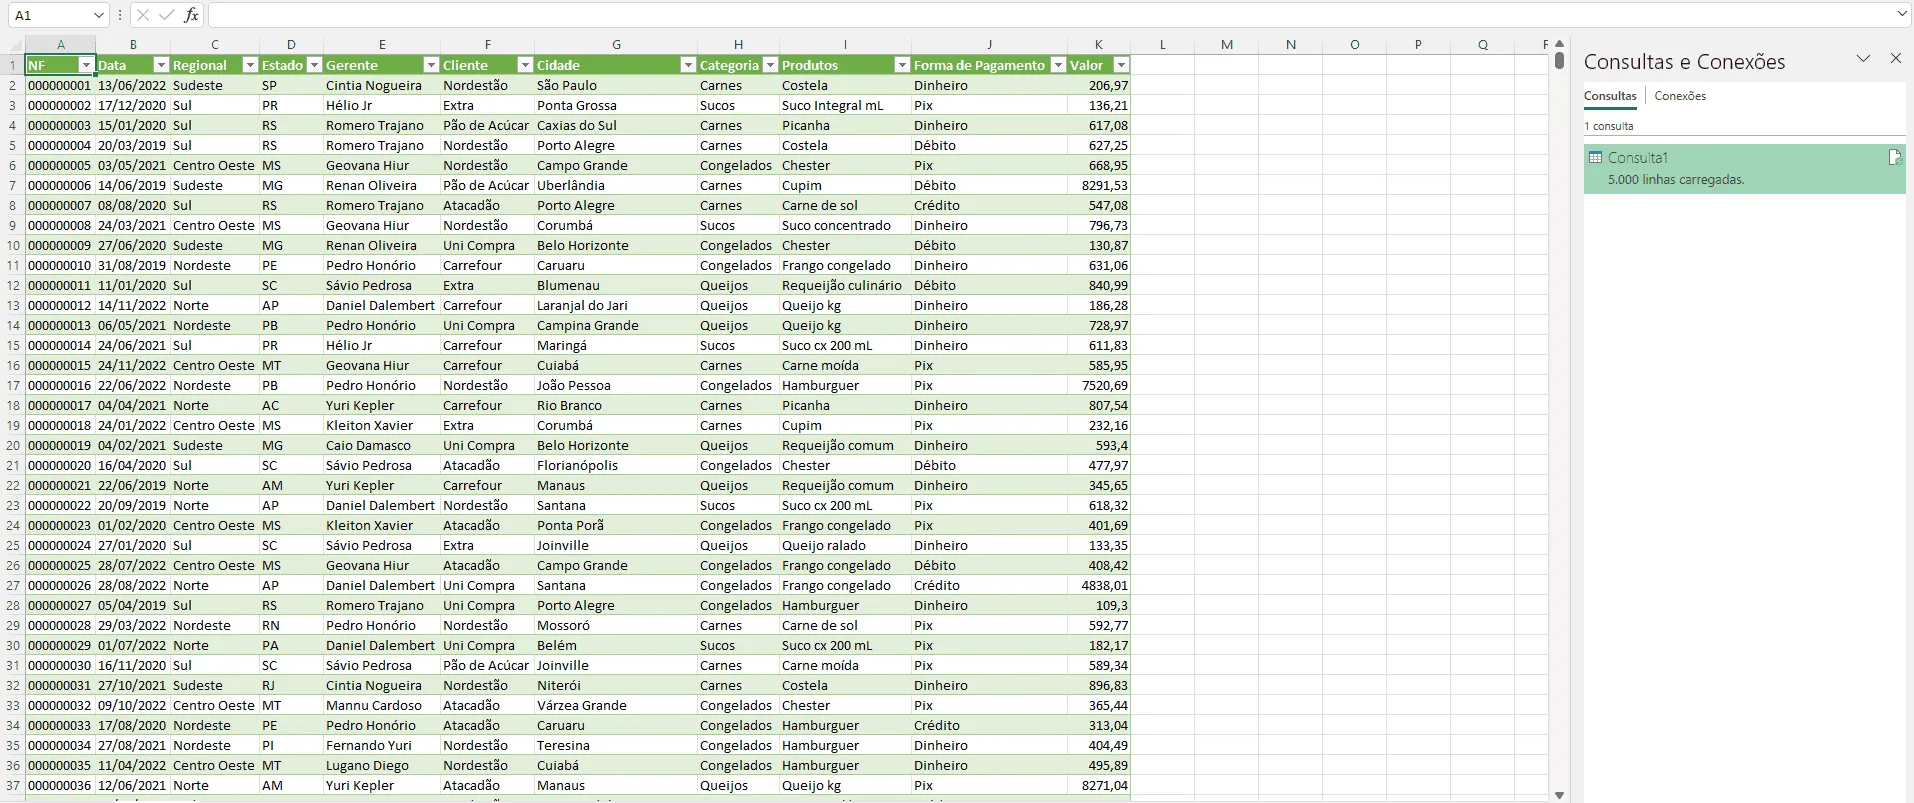Close the Consultas e Conexões pane

coord(1895,59)
